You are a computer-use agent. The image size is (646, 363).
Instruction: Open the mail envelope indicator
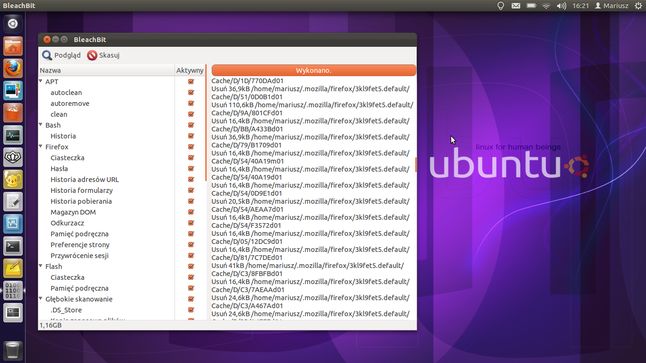pos(515,6)
